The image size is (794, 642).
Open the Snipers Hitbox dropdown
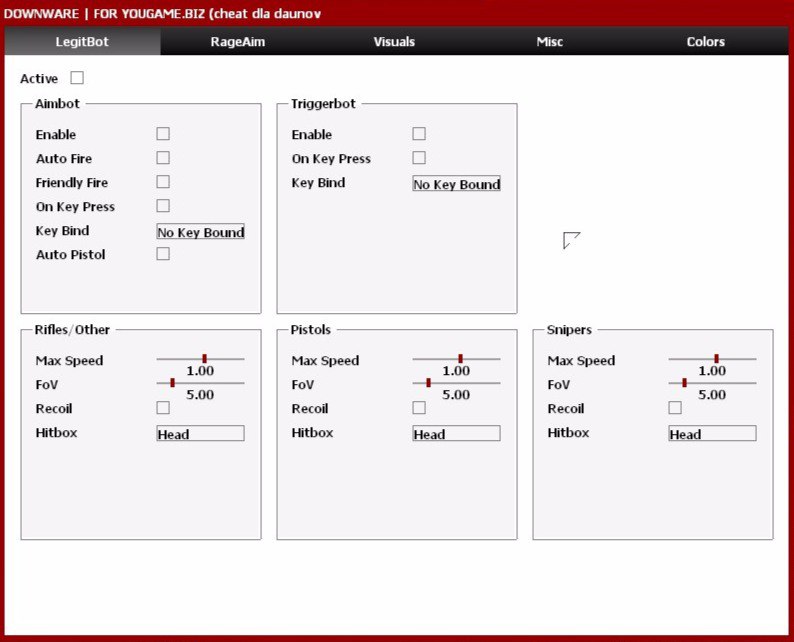pyautogui.click(x=712, y=433)
